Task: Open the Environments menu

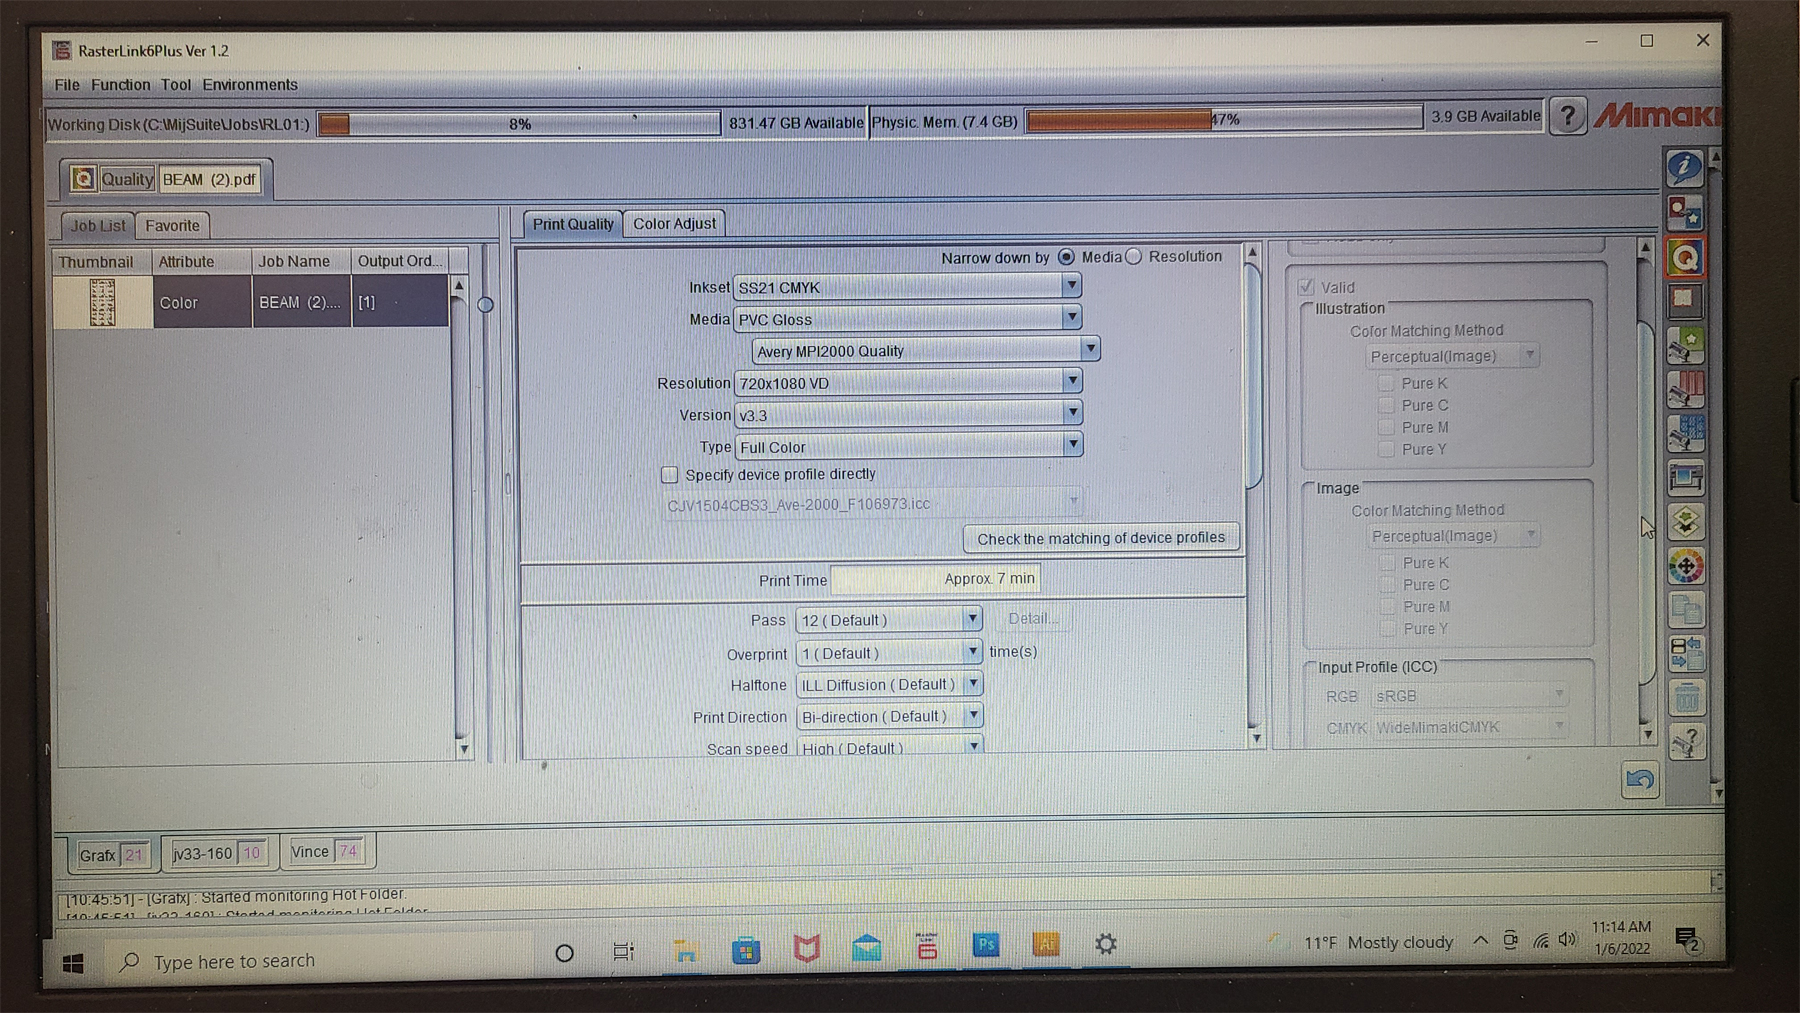Action: [250, 85]
